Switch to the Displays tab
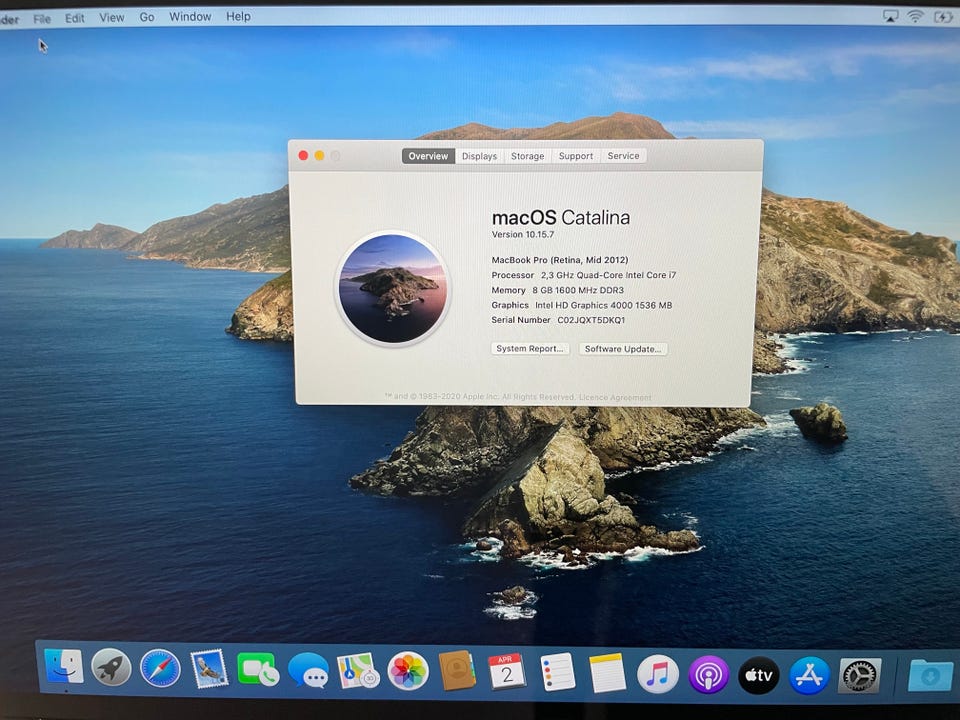The image size is (960, 720). 479,156
